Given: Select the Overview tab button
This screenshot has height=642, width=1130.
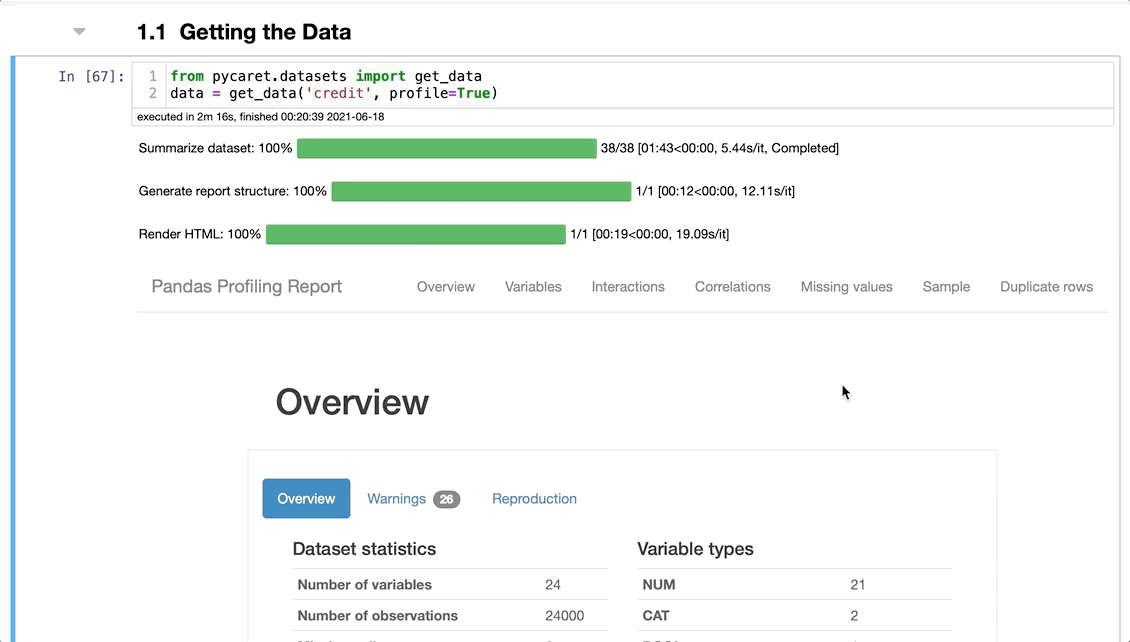Looking at the screenshot, I should [x=306, y=499].
